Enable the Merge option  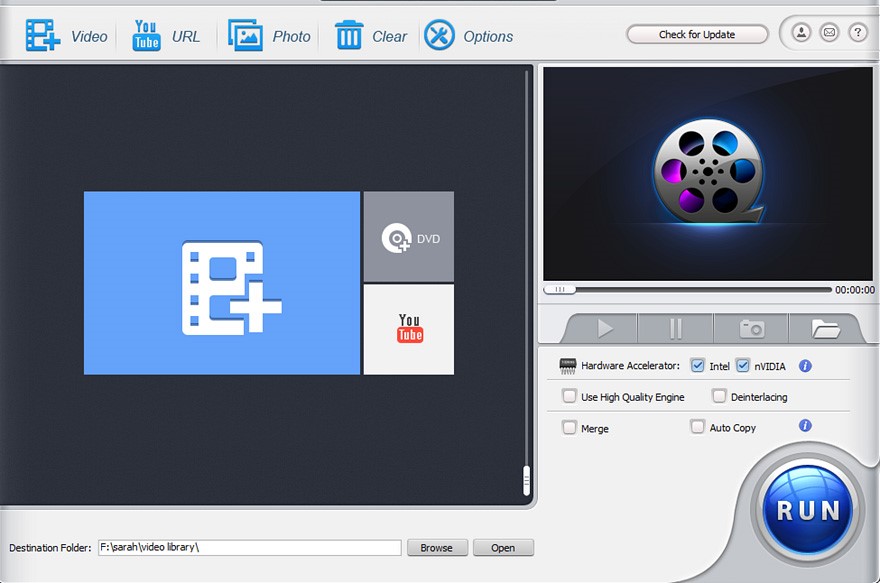click(x=568, y=428)
